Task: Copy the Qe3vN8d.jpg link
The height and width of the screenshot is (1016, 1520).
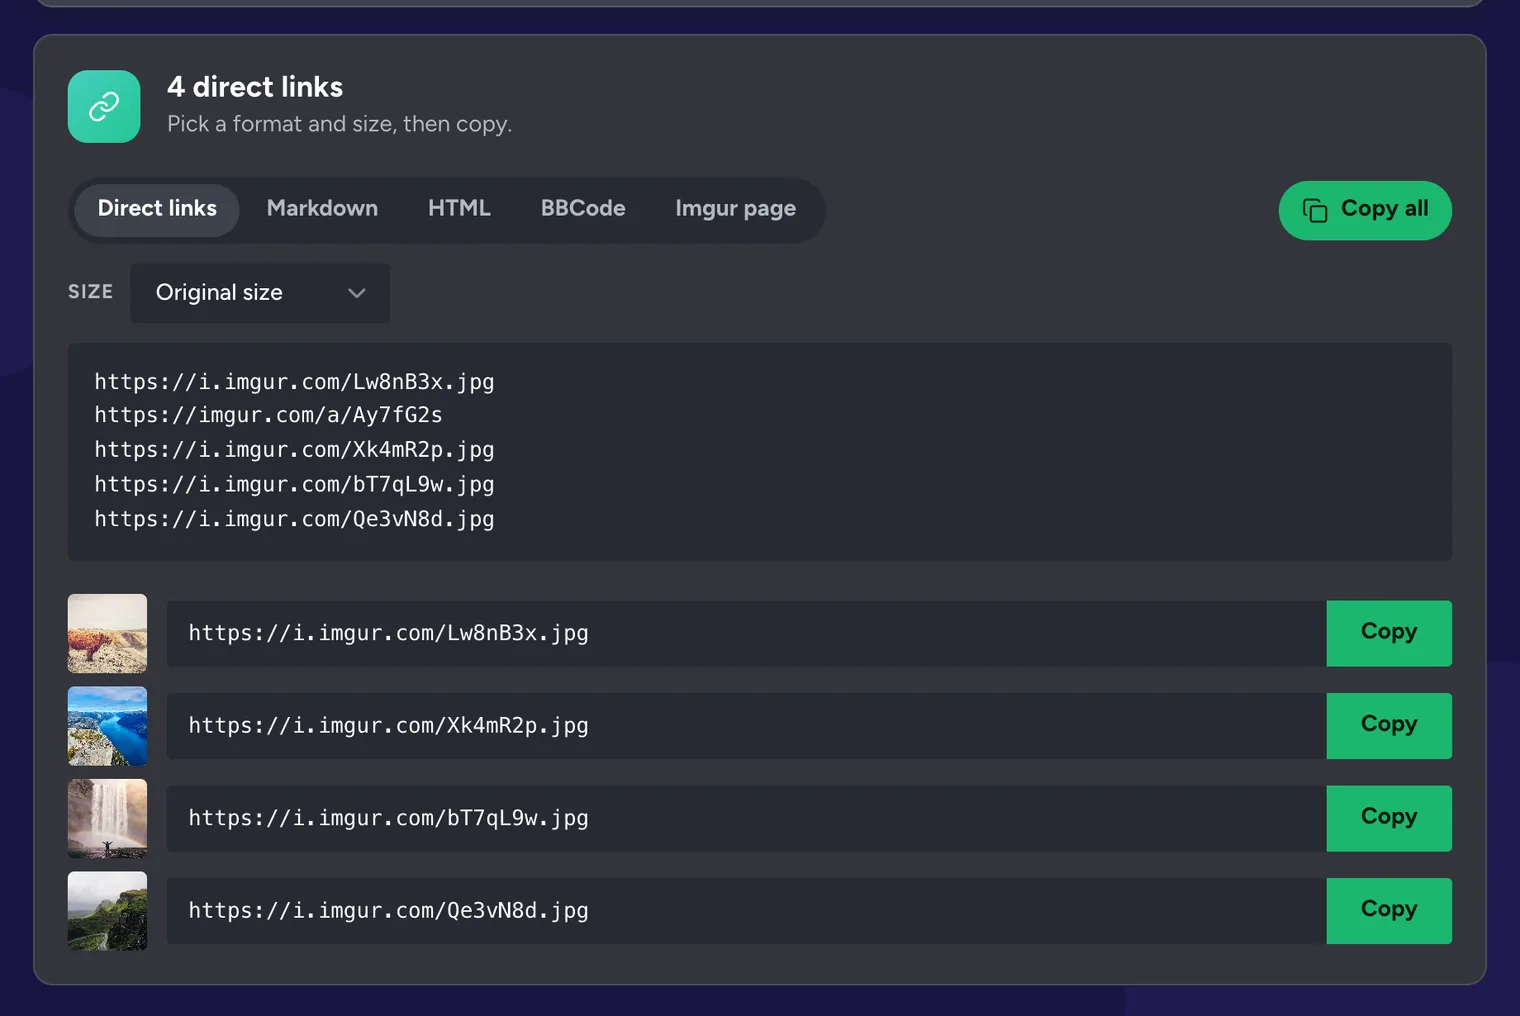Action: click(x=1389, y=910)
